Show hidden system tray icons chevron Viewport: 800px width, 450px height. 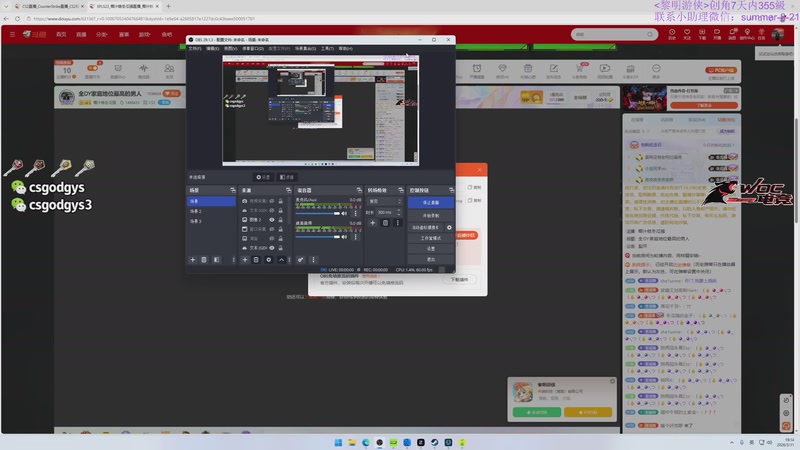click(732, 442)
